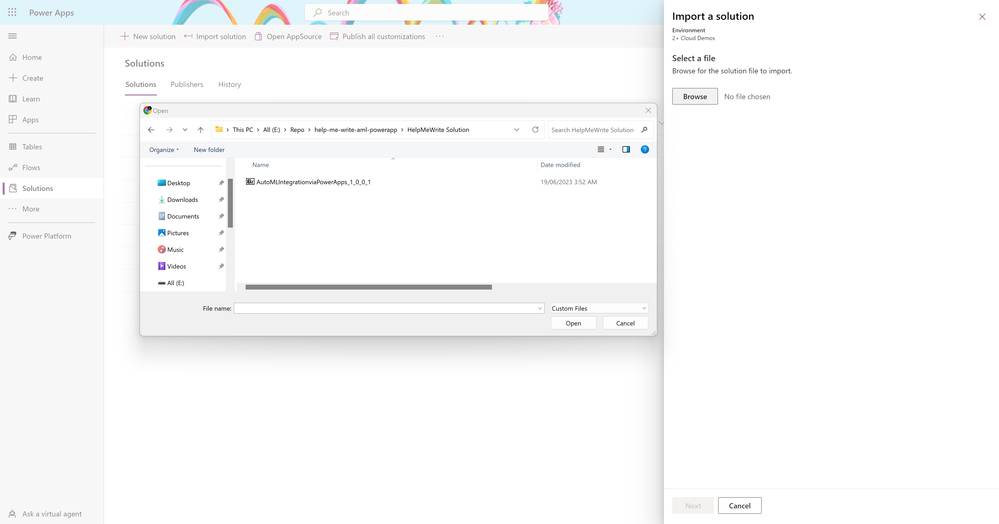
Task: Close the Open file dialog
Action: pyautogui.click(x=648, y=110)
